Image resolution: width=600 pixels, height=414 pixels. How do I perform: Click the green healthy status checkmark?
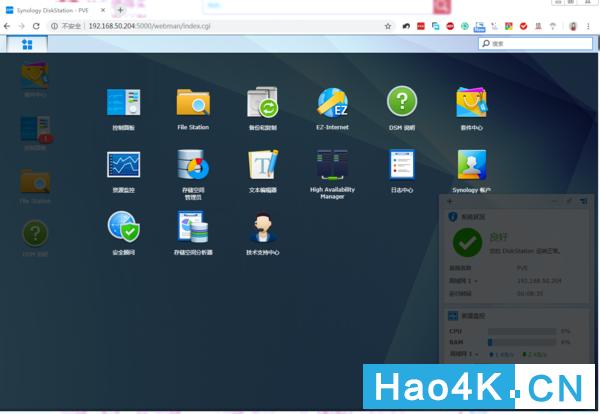(467, 243)
